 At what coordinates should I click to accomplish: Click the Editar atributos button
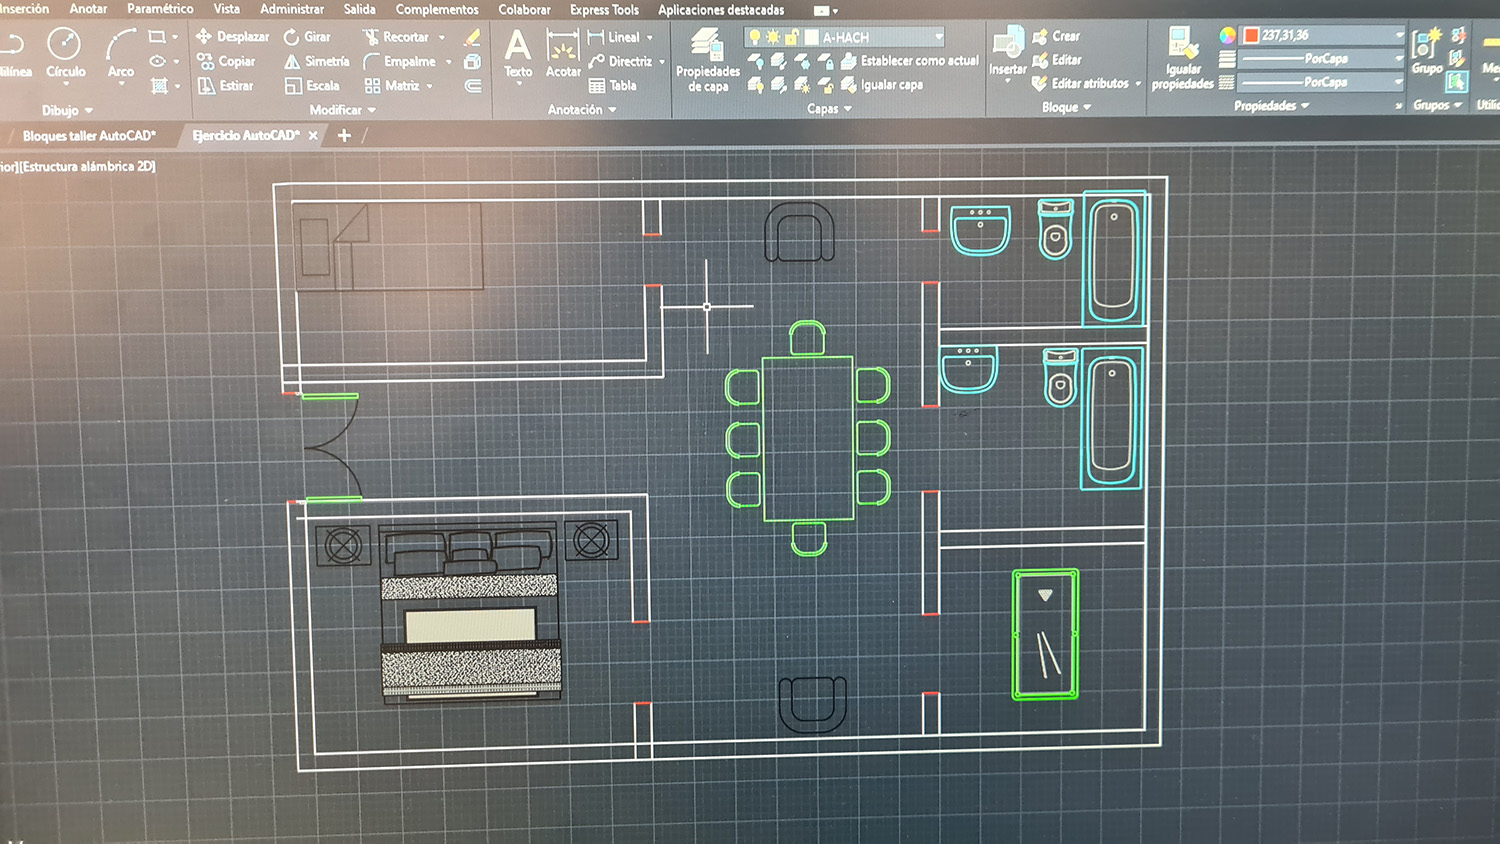1088,84
